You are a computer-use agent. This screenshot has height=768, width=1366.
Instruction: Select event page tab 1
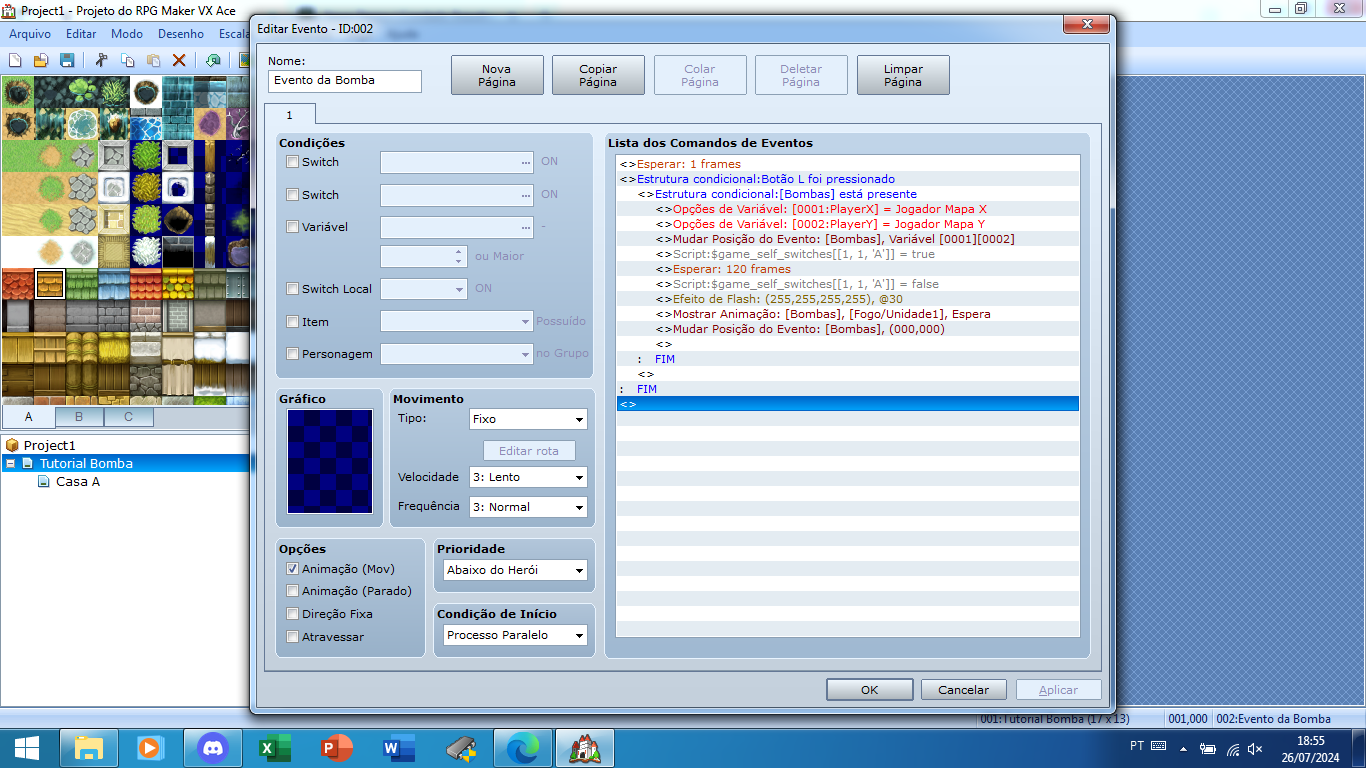[290, 115]
